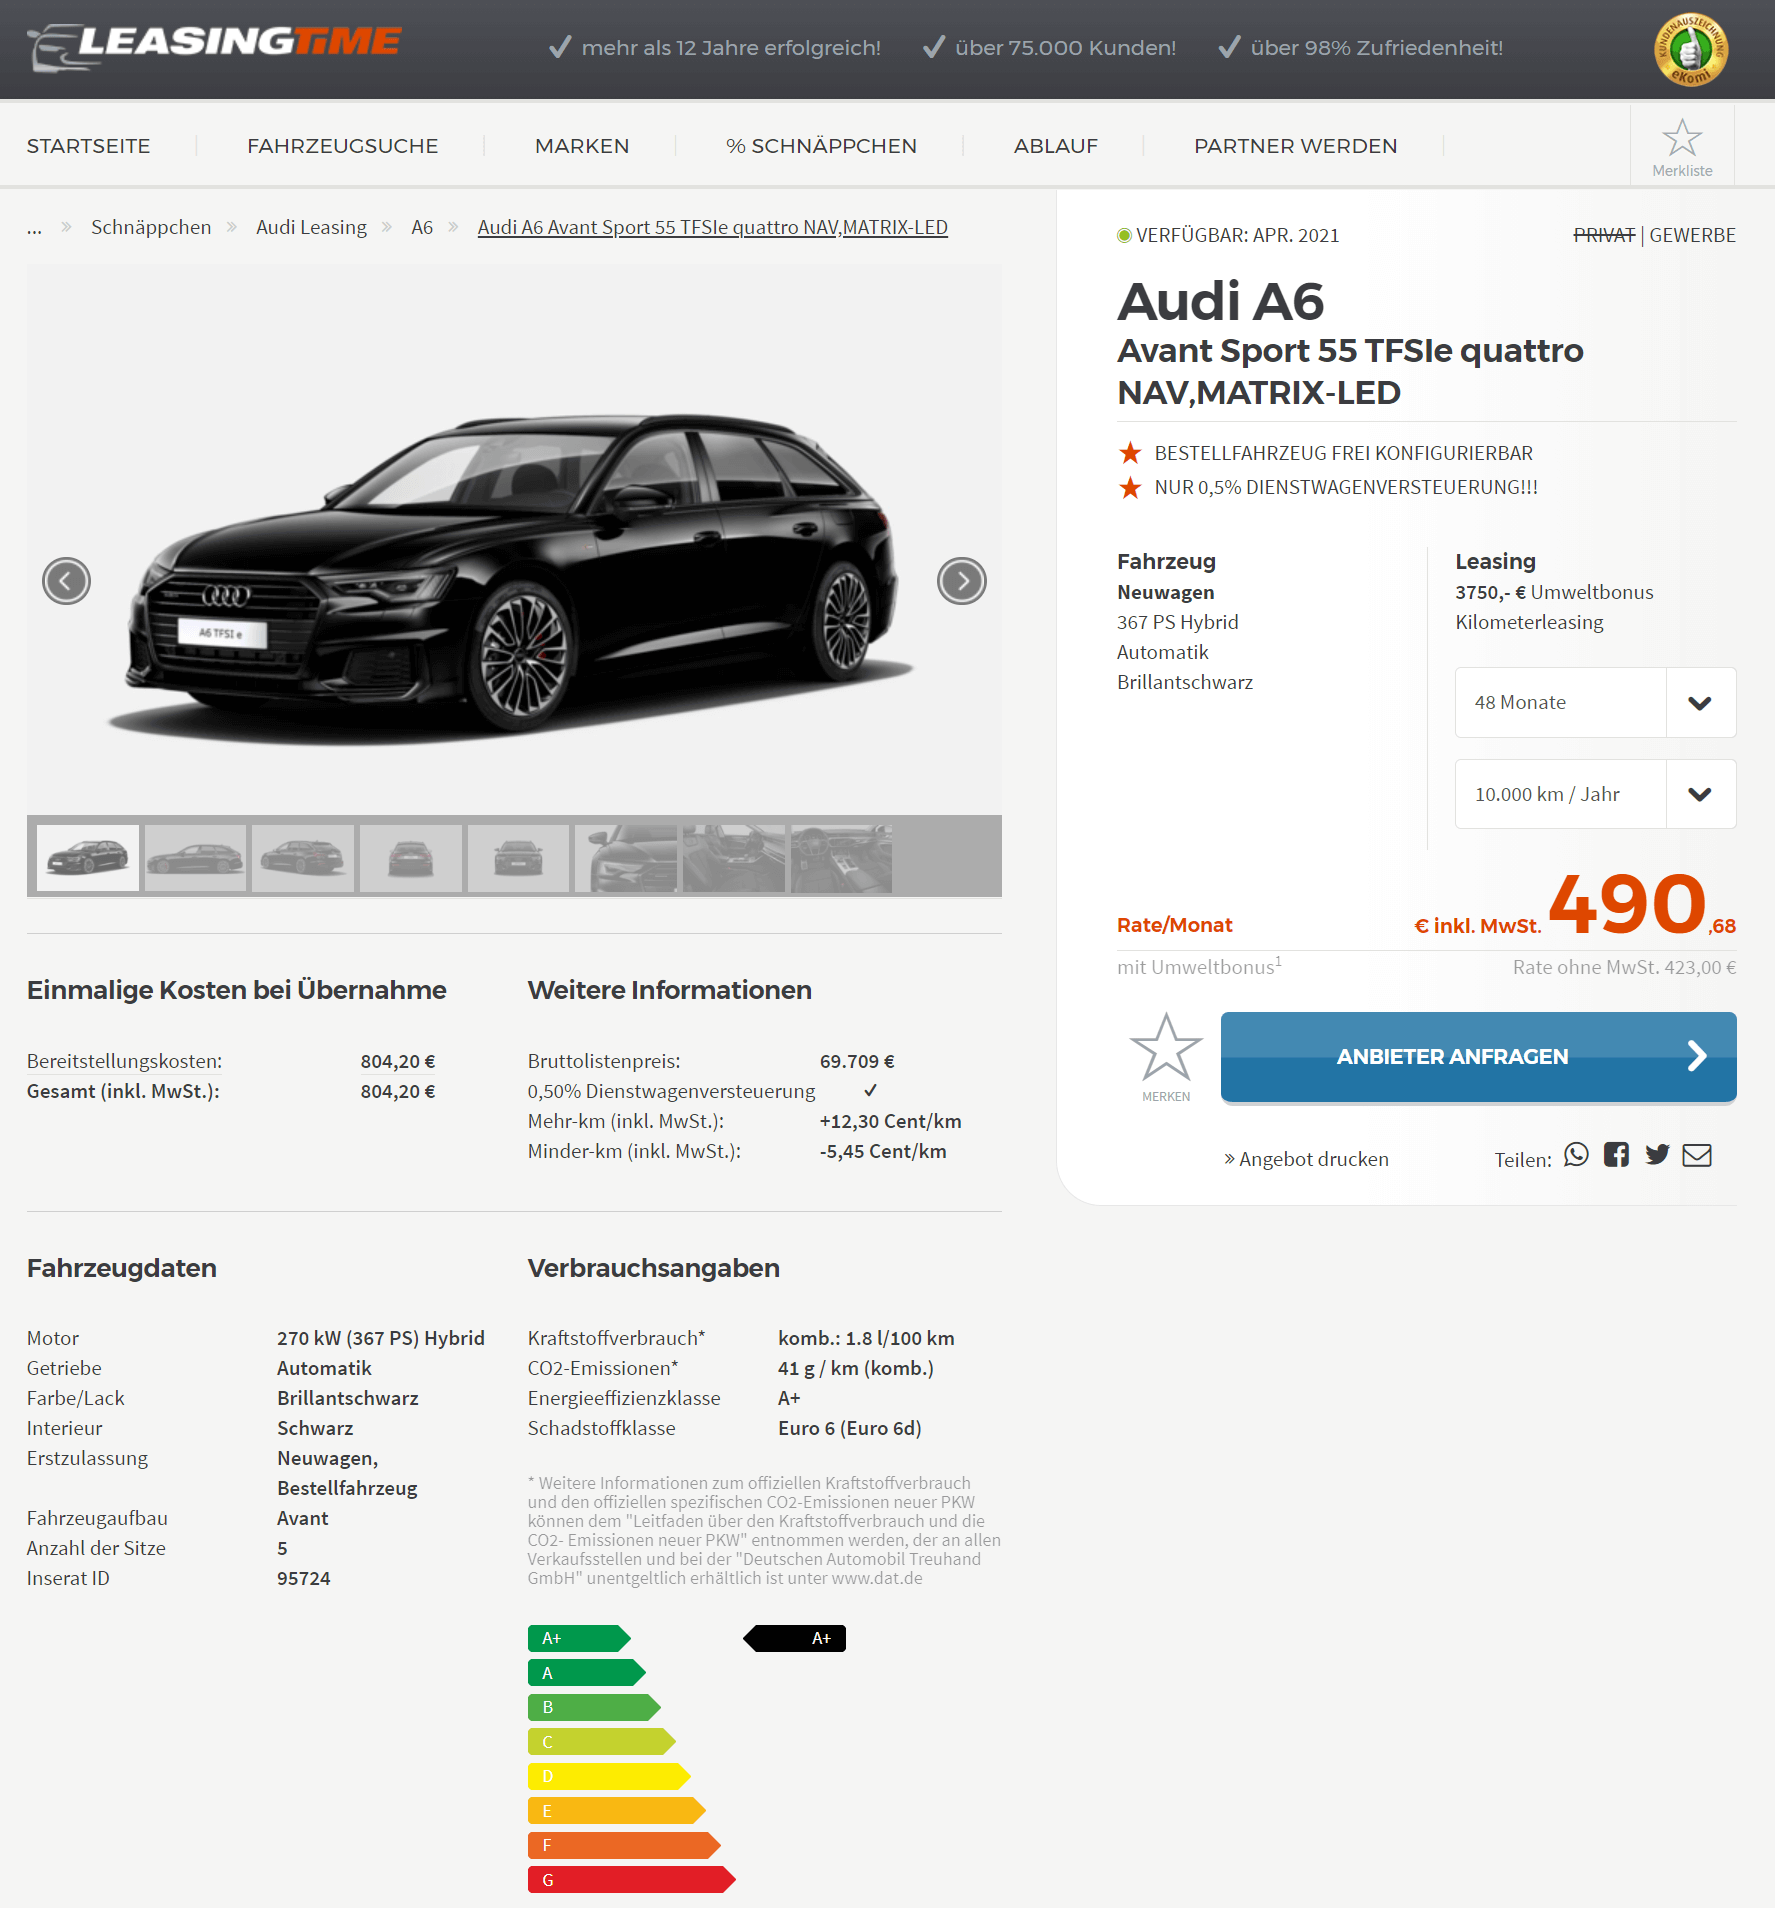
Task: Select seventh thumbnail of interior seats
Action: (x=734, y=857)
